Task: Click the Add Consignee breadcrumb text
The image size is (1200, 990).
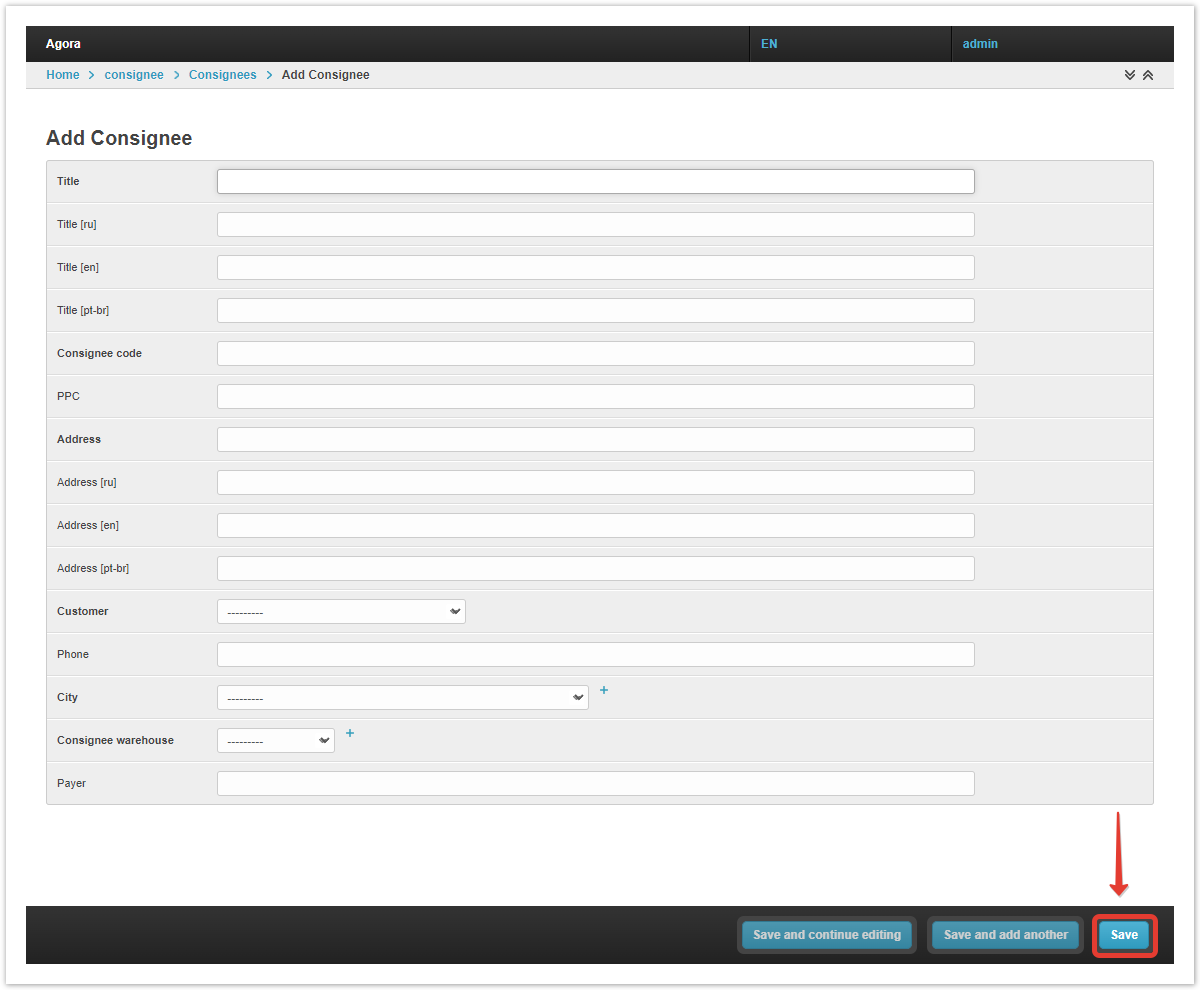Action: point(326,75)
